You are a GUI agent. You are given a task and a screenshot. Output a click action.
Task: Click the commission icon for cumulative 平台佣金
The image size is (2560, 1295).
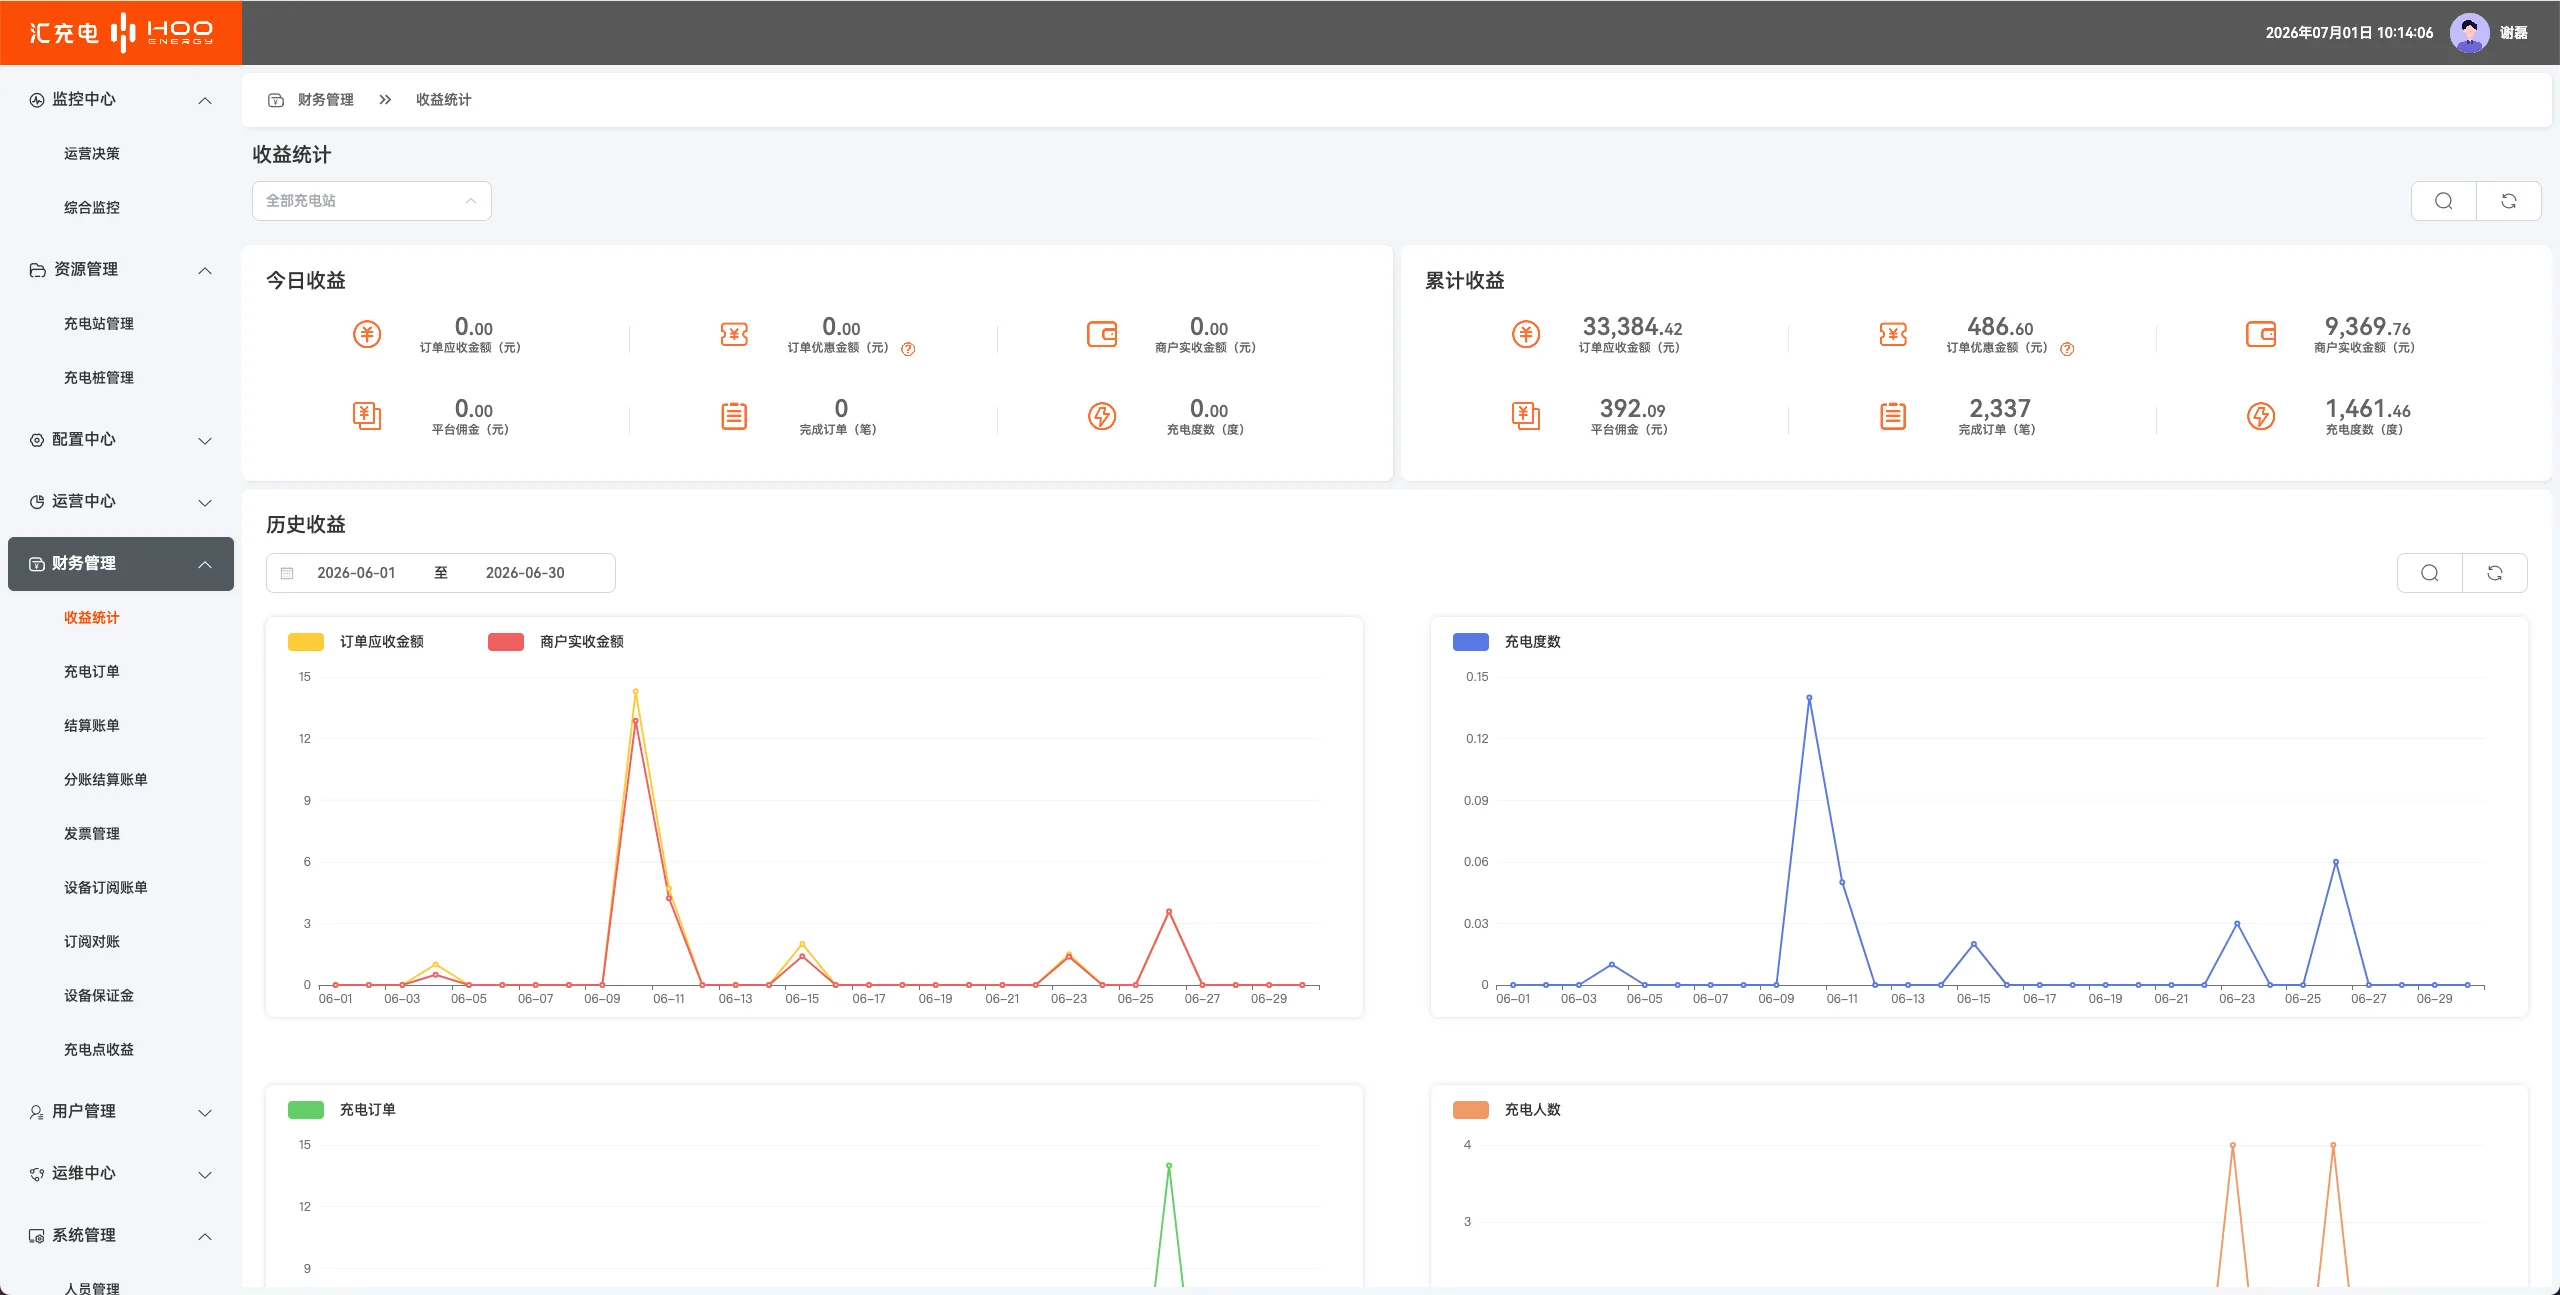point(1526,416)
